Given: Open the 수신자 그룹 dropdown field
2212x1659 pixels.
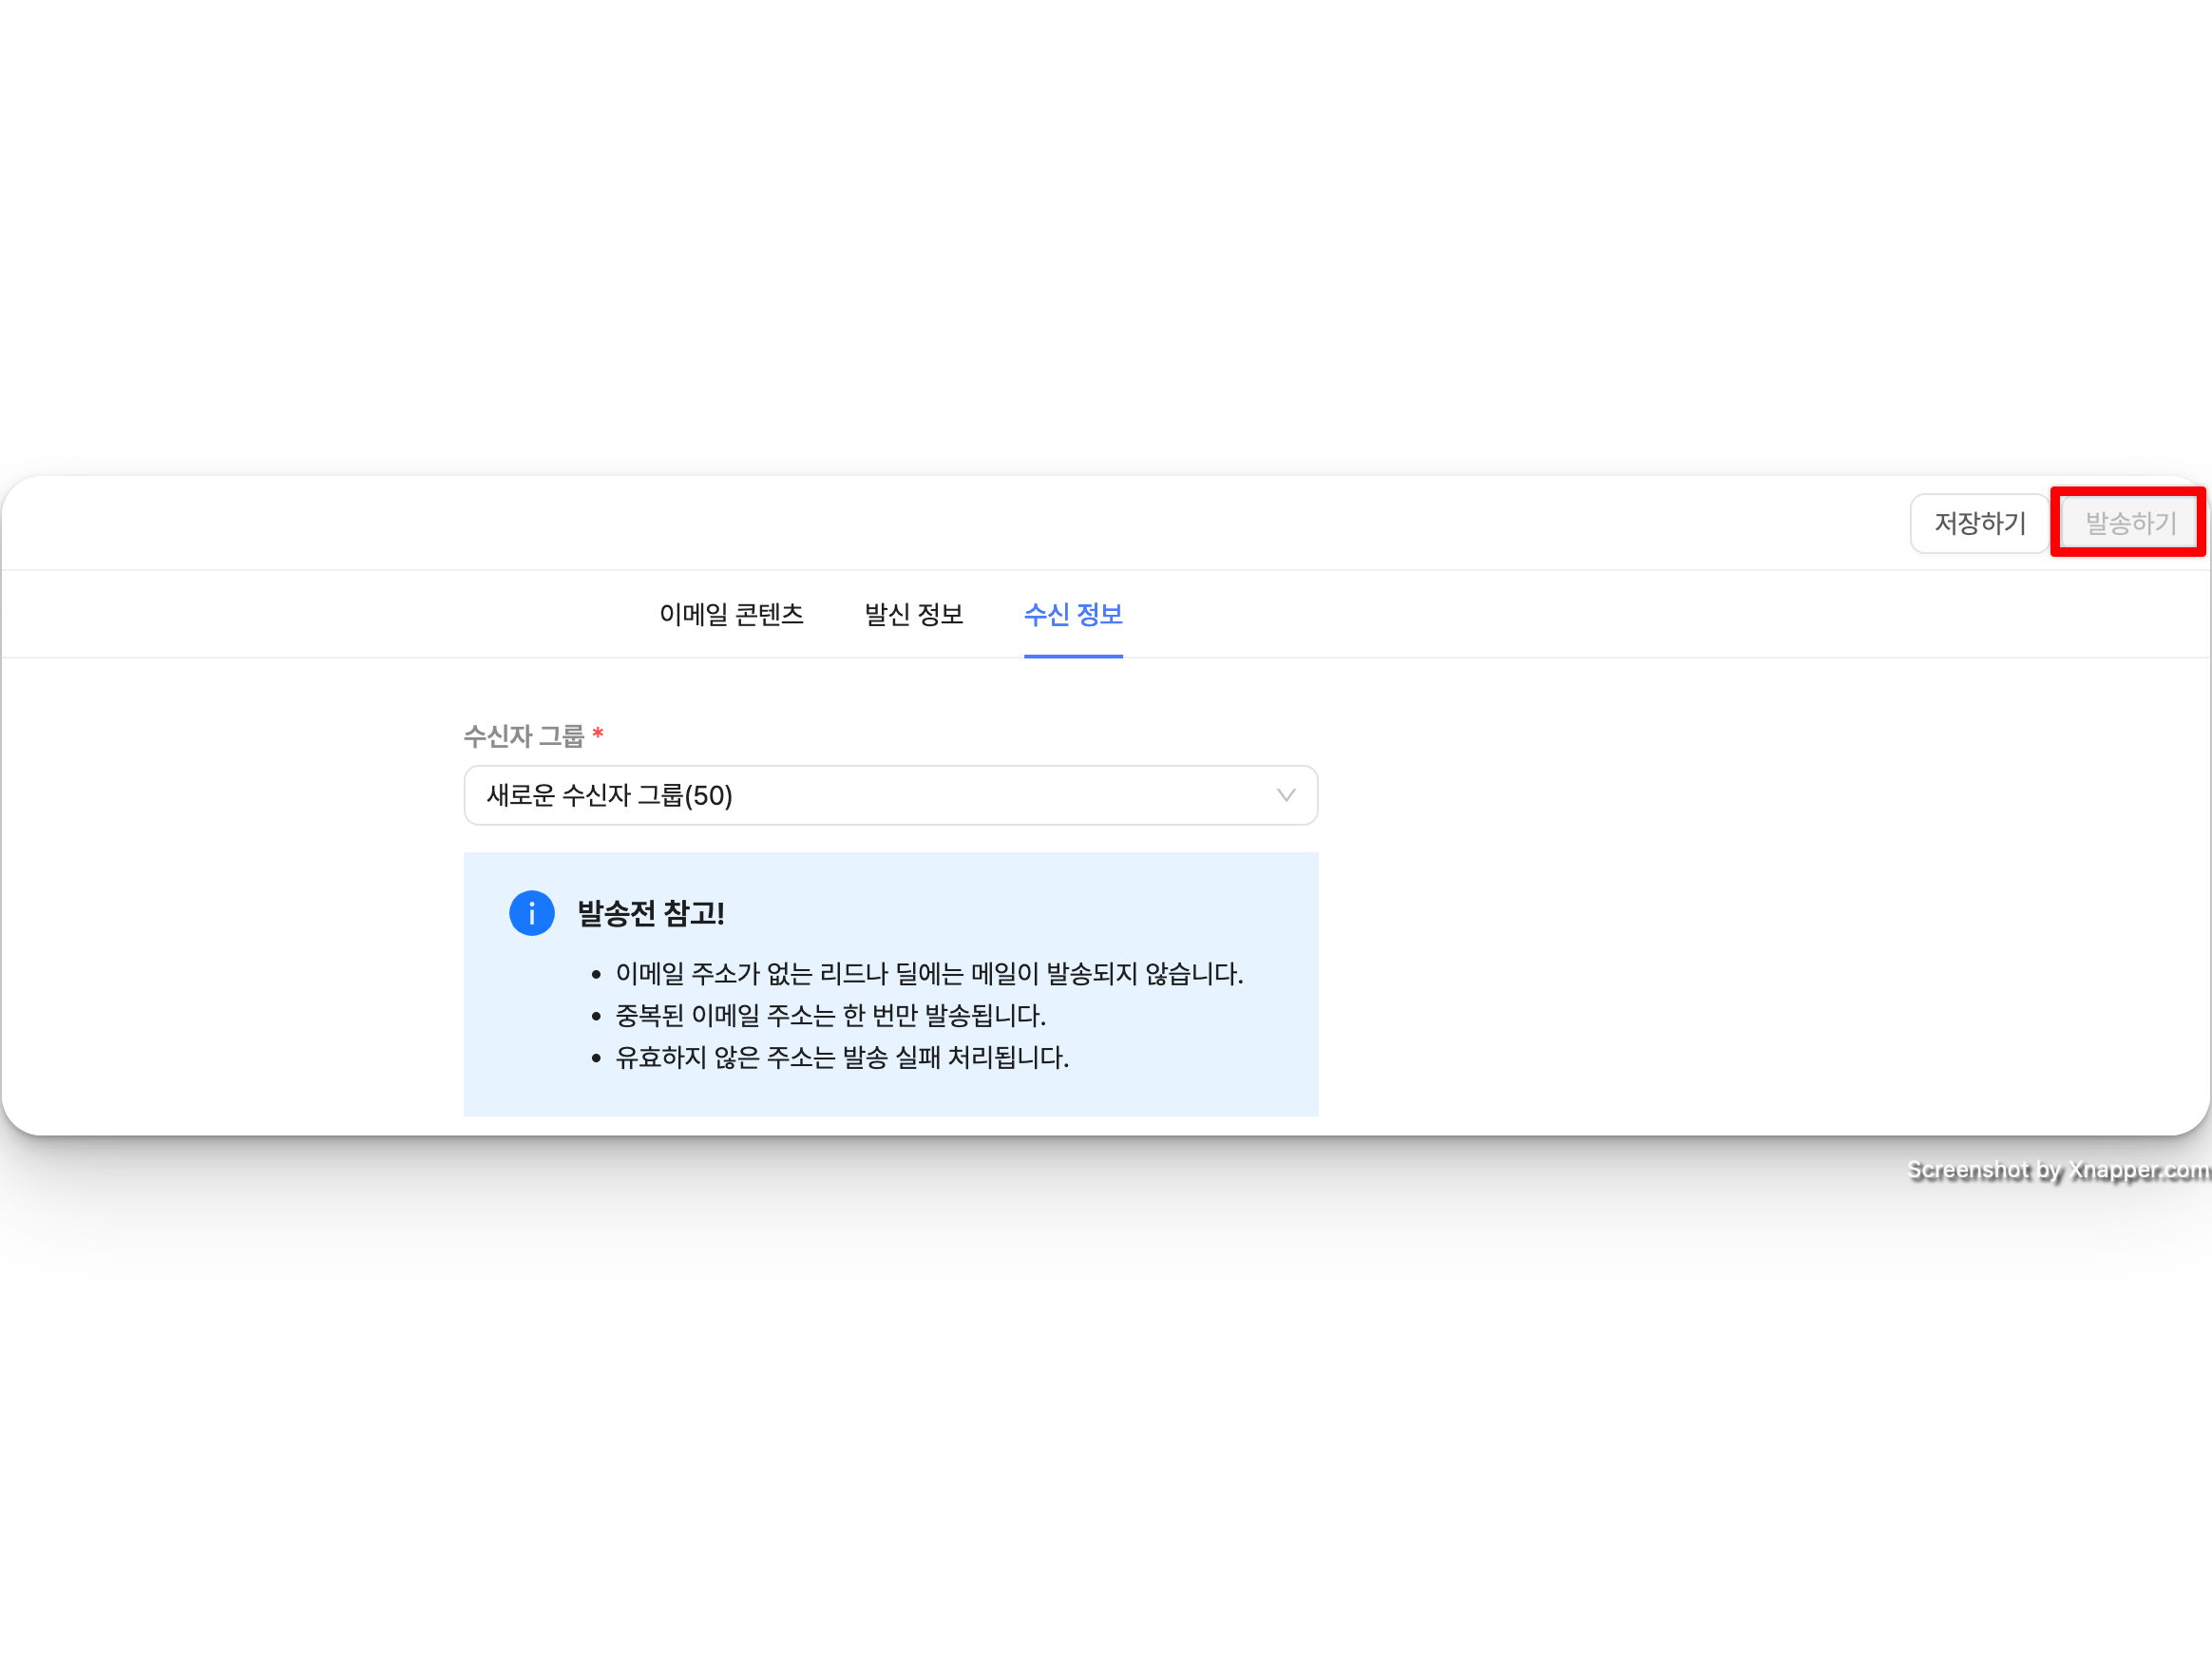Looking at the screenshot, I should click(890, 795).
